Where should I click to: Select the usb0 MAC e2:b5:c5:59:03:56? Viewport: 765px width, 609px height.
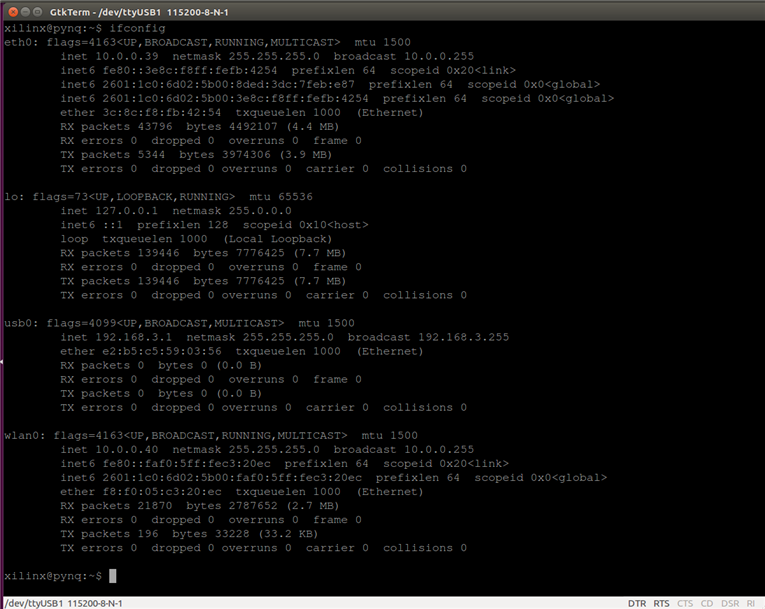click(x=161, y=351)
